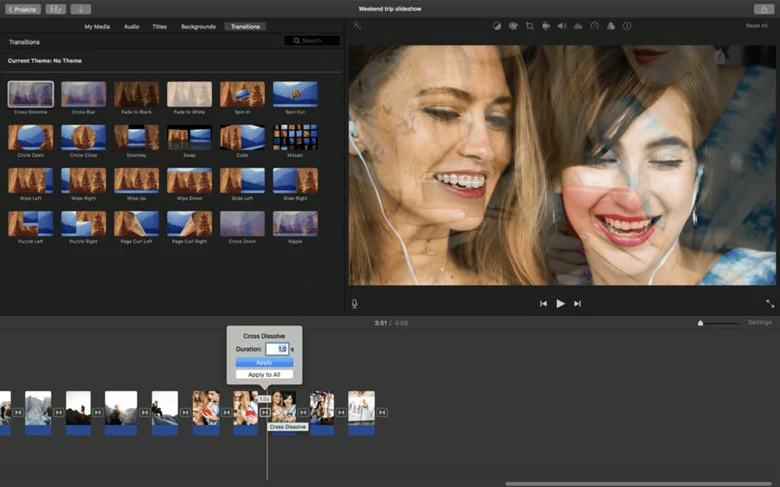Open the color correction palette tool
780x487 pixels.
[x=513, y=26]
